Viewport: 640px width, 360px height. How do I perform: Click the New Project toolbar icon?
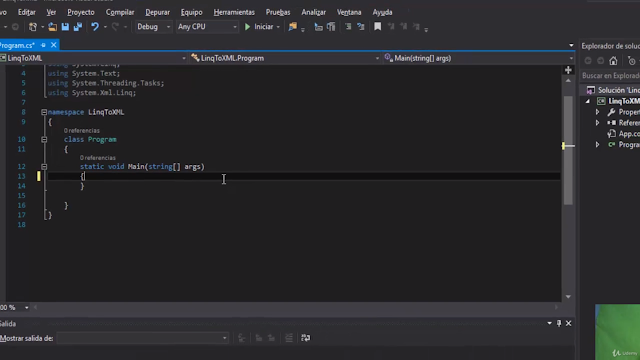point(33,27)
